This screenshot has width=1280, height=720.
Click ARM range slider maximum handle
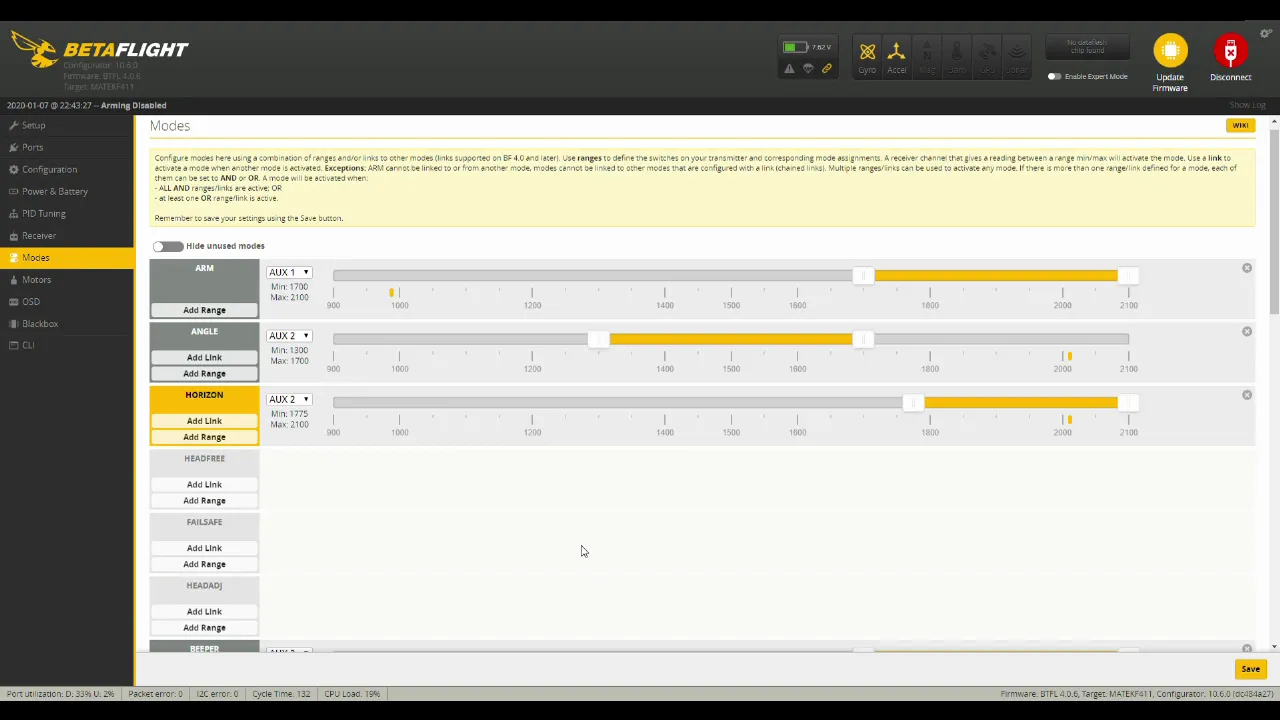pyautogui.click(x=1128, y=276)
